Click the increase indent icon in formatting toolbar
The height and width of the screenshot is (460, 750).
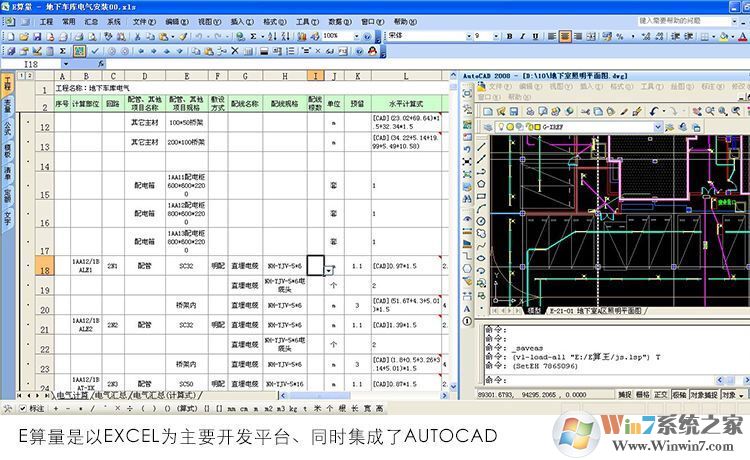[689, 36]
